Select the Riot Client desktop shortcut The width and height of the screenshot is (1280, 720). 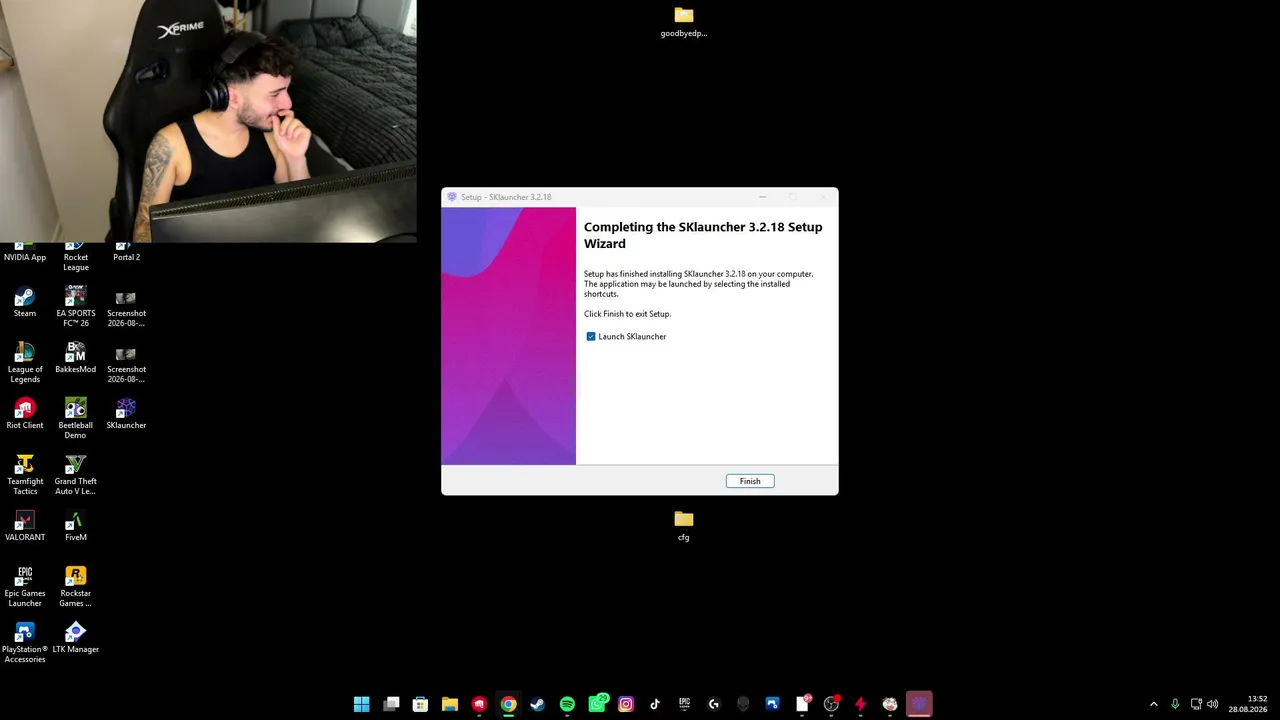[x=25, y=414]
